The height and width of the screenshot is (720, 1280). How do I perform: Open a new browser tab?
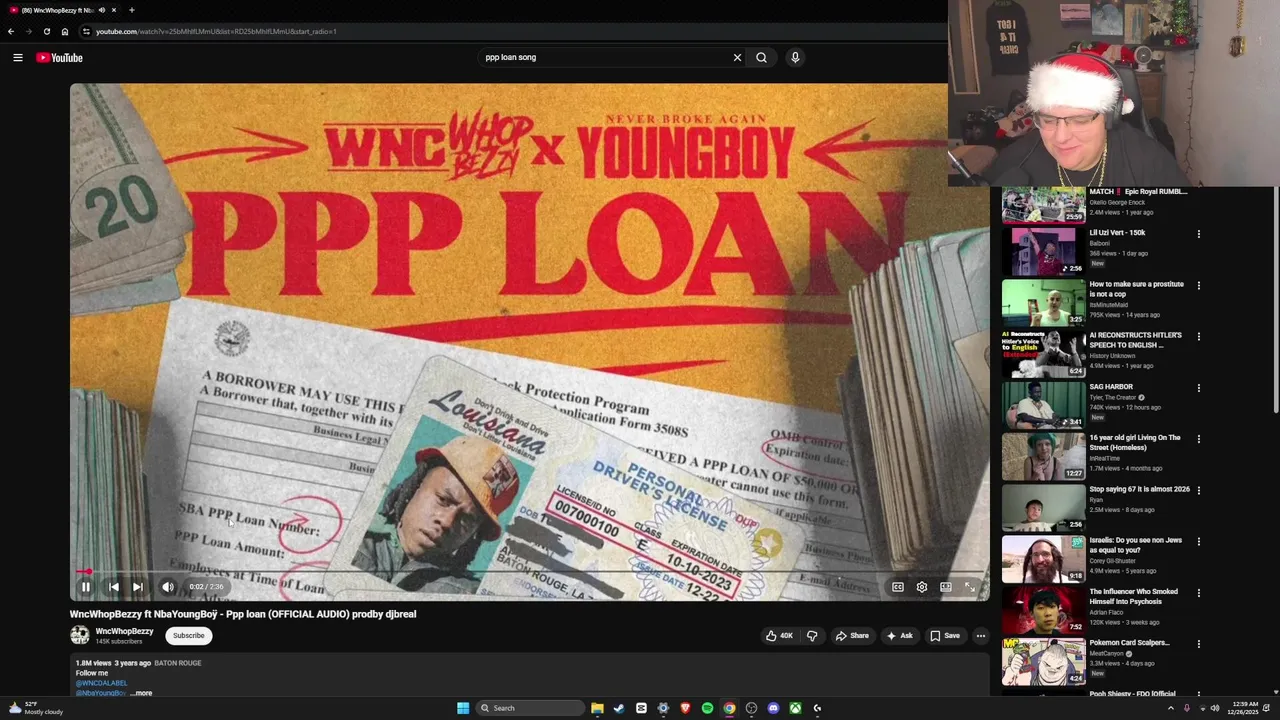click(131, 10)
